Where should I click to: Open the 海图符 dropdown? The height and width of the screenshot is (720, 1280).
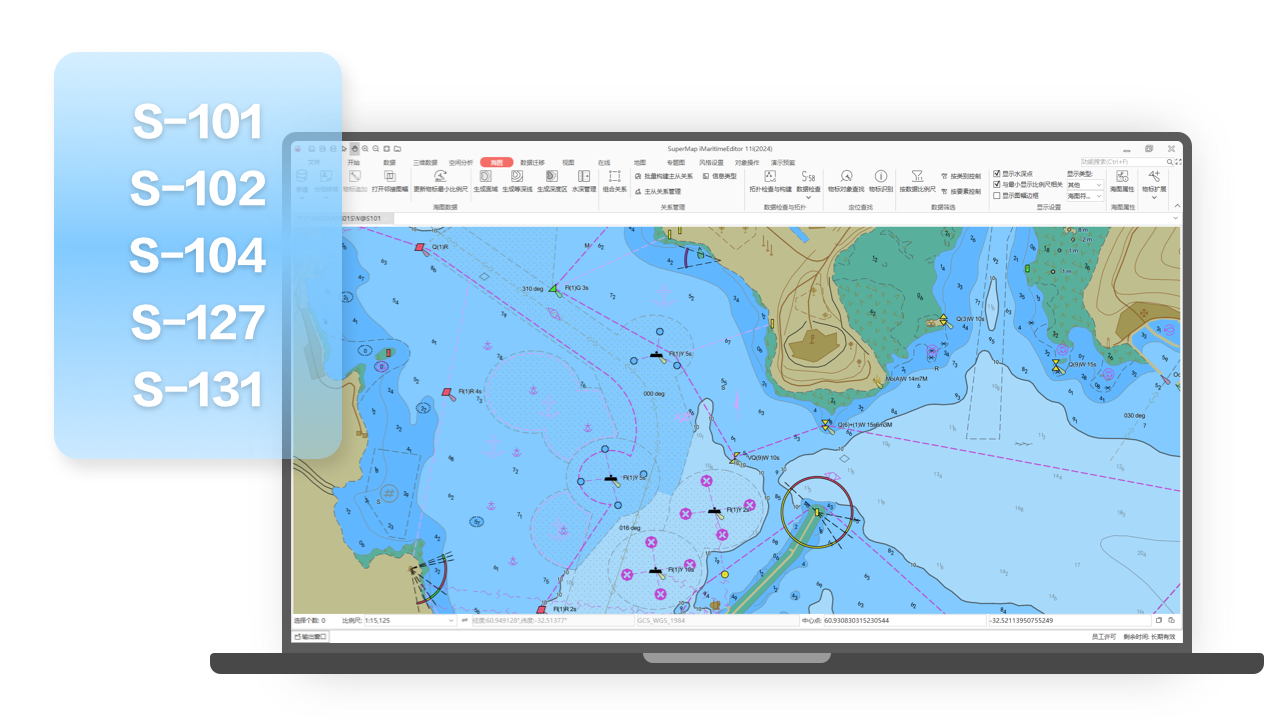[1085, 196]
